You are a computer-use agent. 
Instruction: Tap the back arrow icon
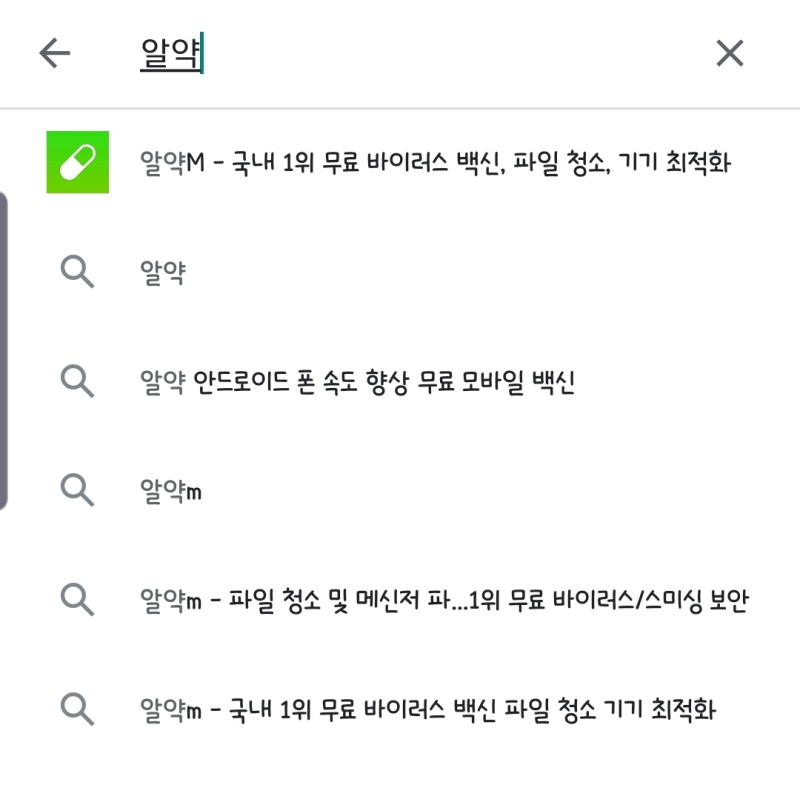tap(55, 53)
